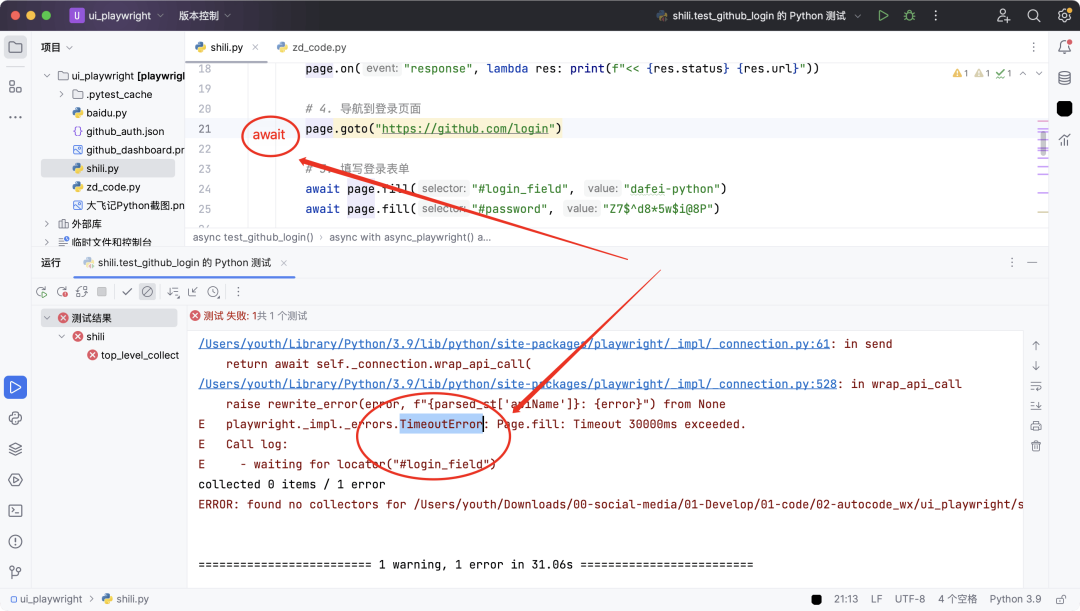Stop the running test process
The width and height of the screenshot is (1080, 611).
coord(102,292)
